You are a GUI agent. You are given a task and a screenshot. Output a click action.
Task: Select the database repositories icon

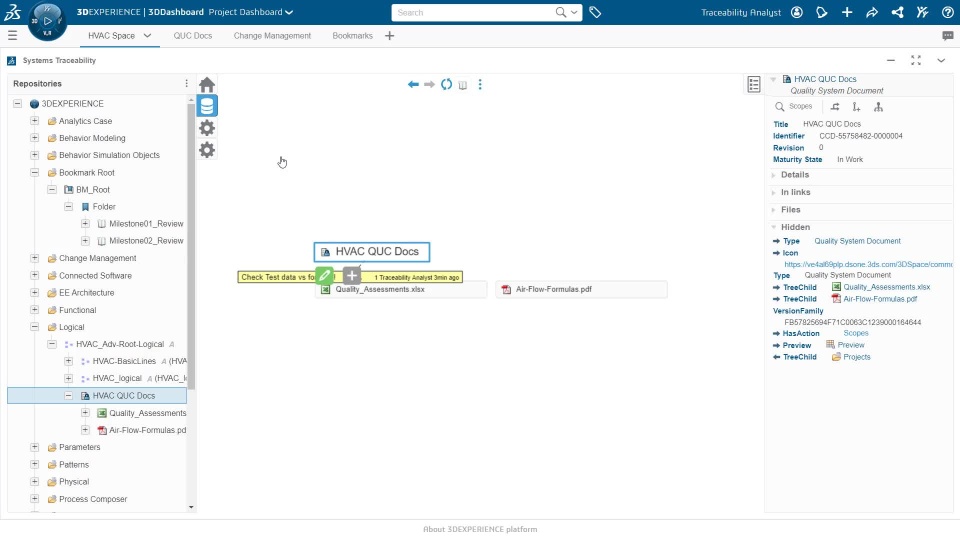pyautogui.click(x=207, y=106)
